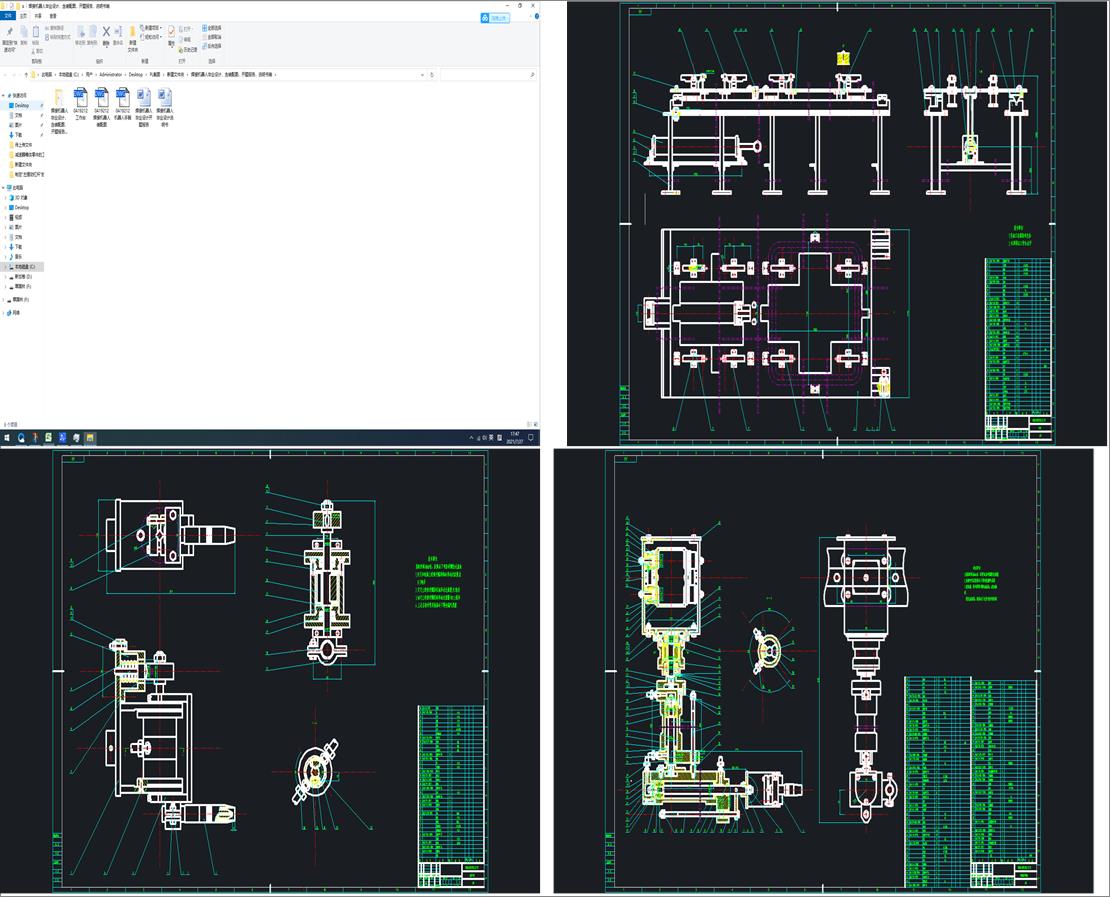
Task: Click the Windows Start button
Action: pos(7,438)
